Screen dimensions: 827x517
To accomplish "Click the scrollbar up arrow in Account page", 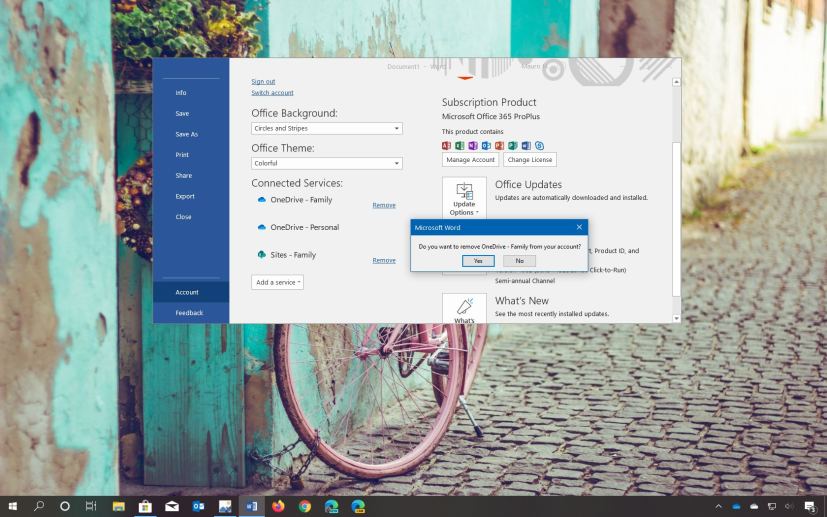I will pyautogui.click(x=676, y=82).
